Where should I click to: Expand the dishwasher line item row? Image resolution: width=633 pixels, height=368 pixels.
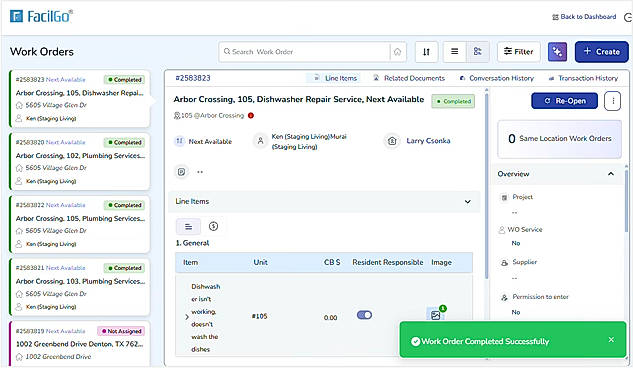click(x=187, y=317)
